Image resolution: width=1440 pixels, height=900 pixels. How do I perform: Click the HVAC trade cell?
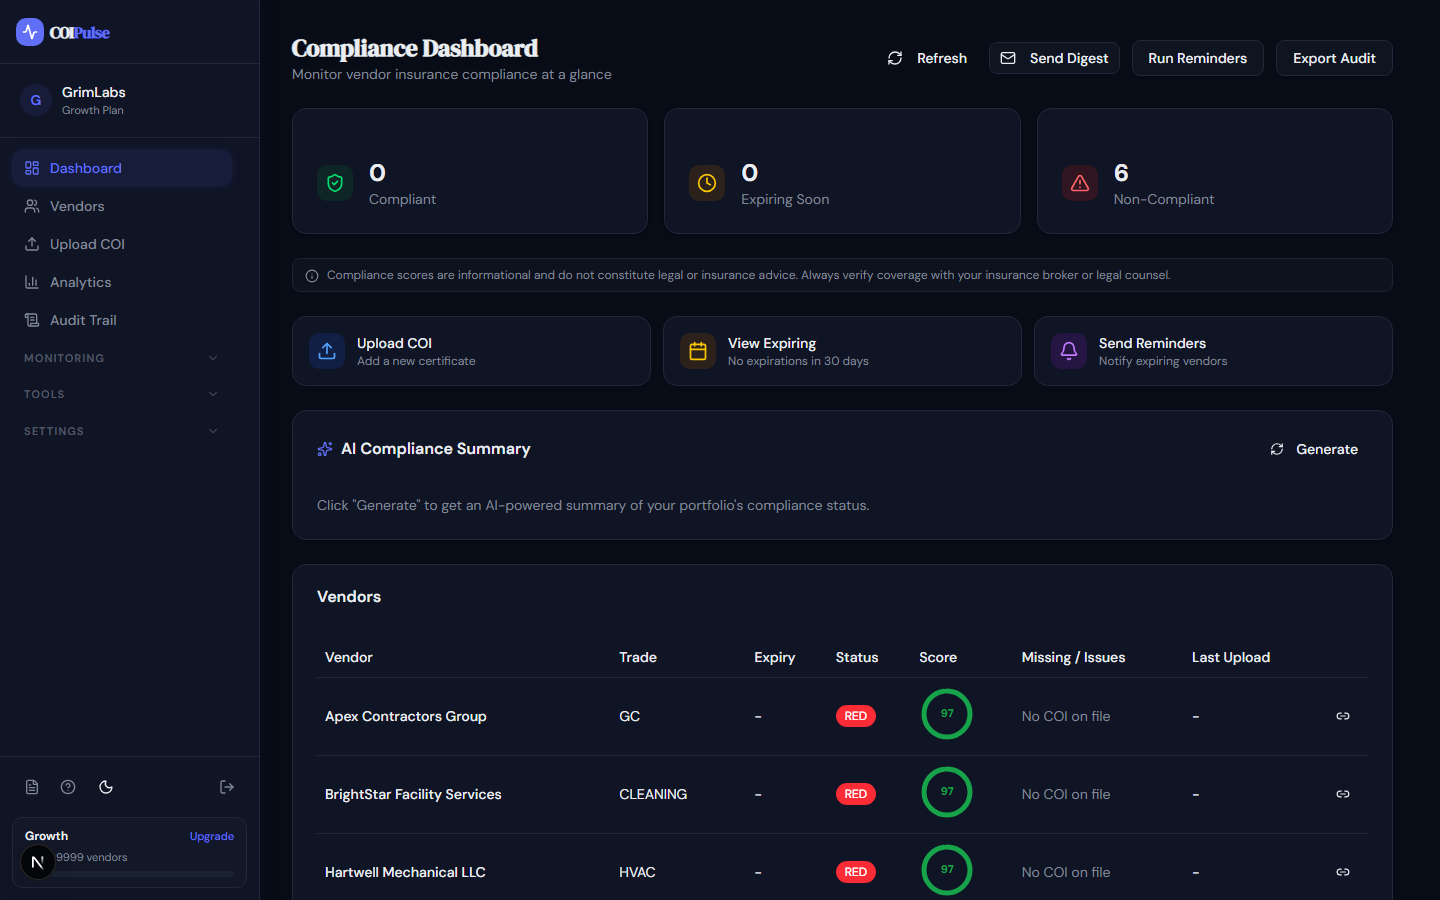coord(637,872)
